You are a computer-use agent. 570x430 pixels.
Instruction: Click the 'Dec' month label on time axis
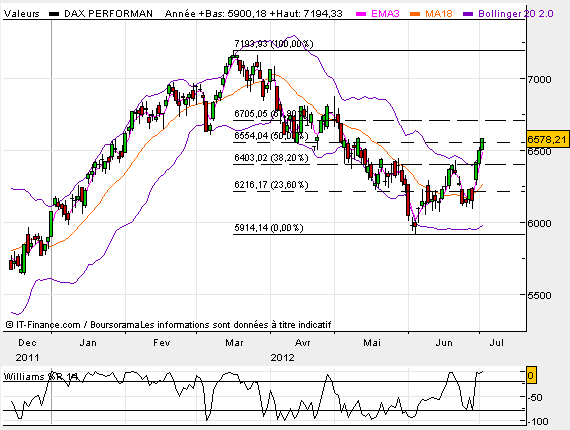pyautogui.click(x=27, y=343)
